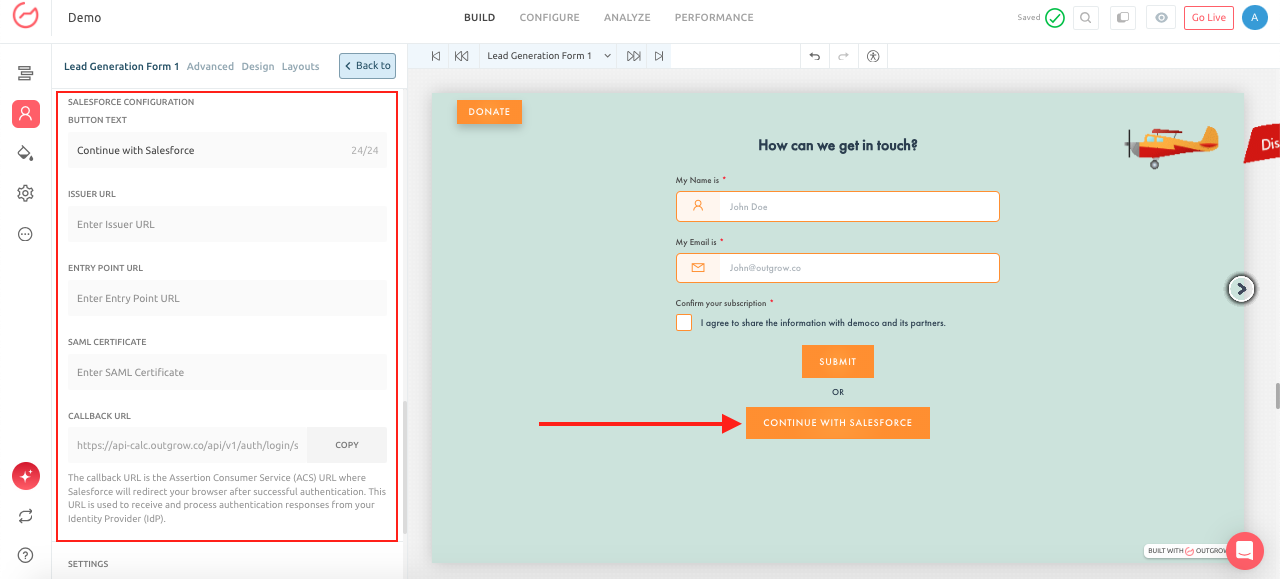The width and height of the screenshot is (1280, 579).
Task: Jump to first page icon
Action: point(435,56)
